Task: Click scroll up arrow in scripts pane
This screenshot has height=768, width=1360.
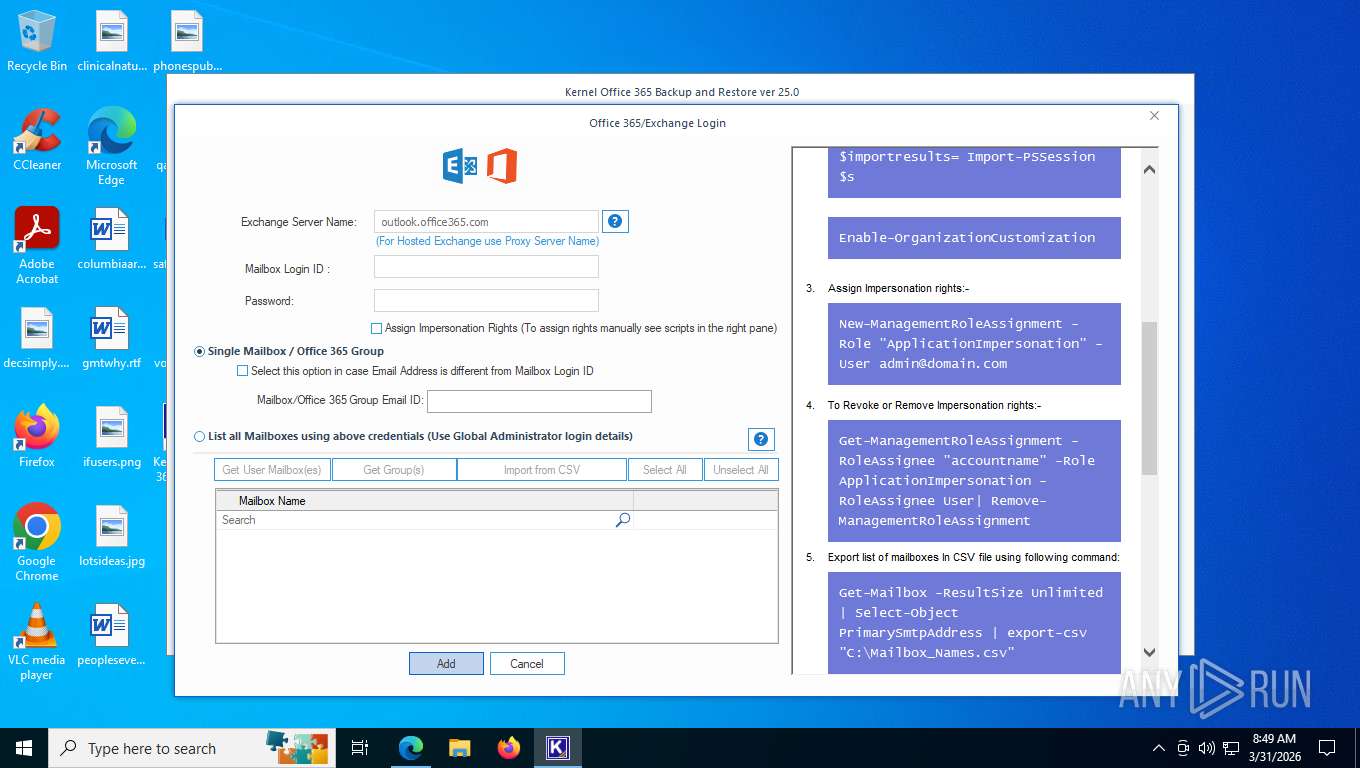Action: [x=1149, y=169]
